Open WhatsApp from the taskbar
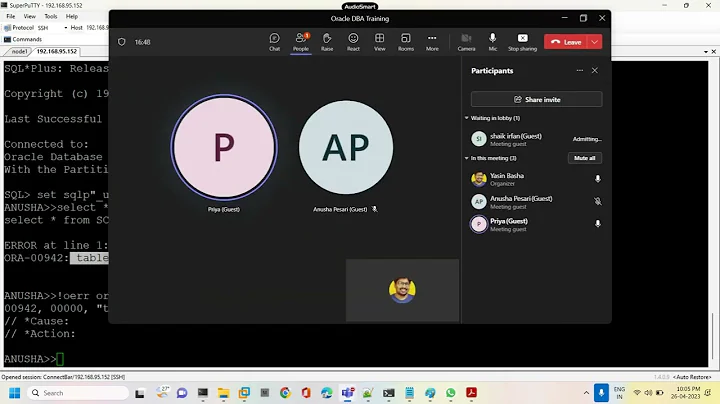720x404 pixels. (450, 393)
